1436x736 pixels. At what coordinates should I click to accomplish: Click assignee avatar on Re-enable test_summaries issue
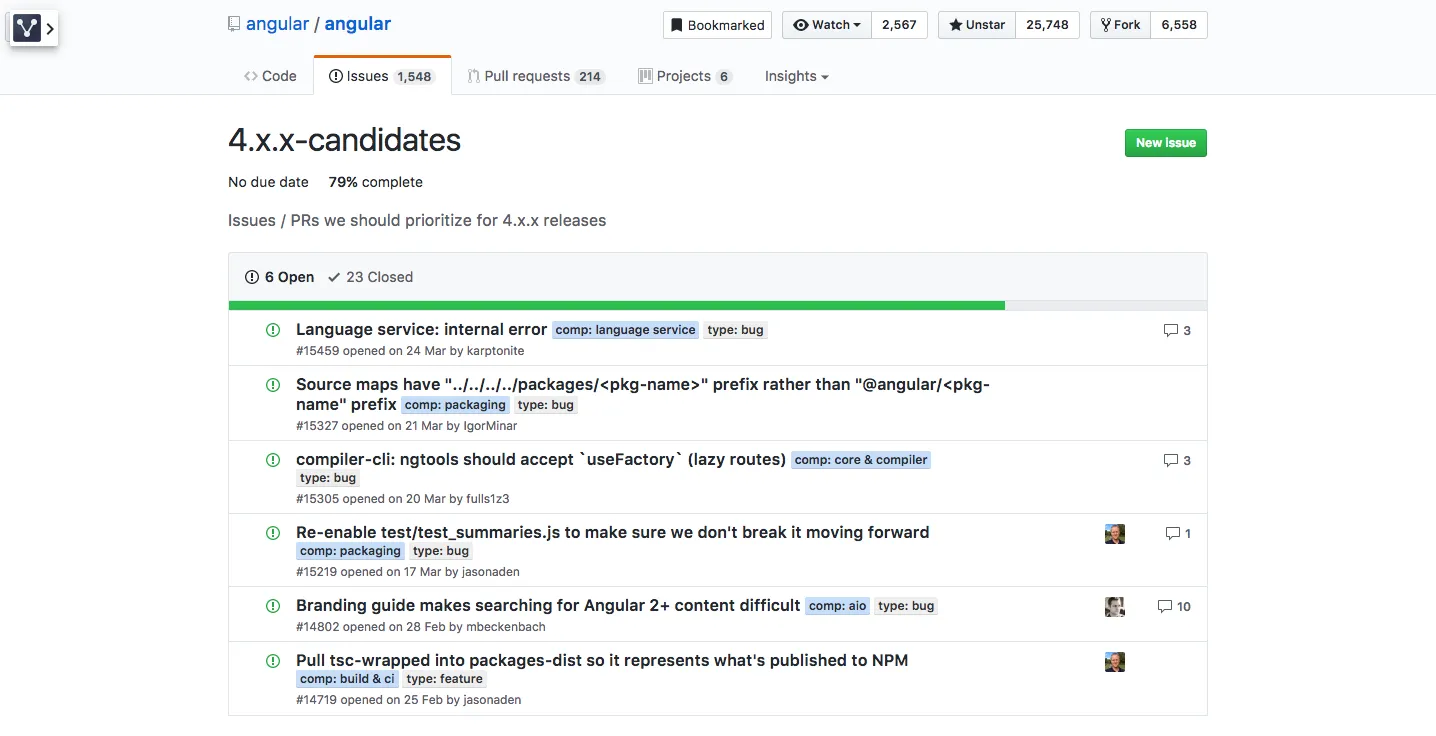point(1115,534)
